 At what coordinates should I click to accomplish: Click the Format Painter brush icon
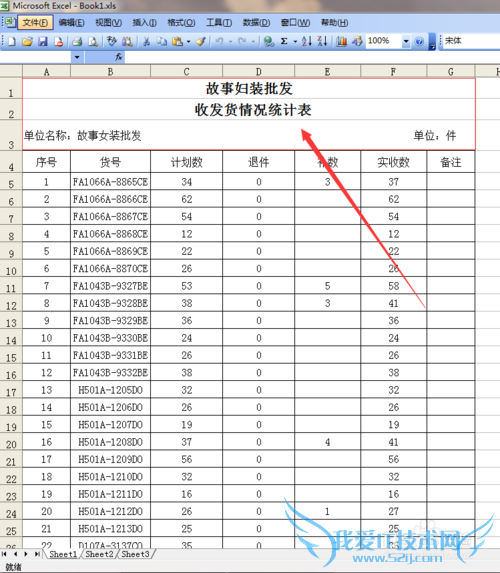pyautogui.click(x=201, y=41)
